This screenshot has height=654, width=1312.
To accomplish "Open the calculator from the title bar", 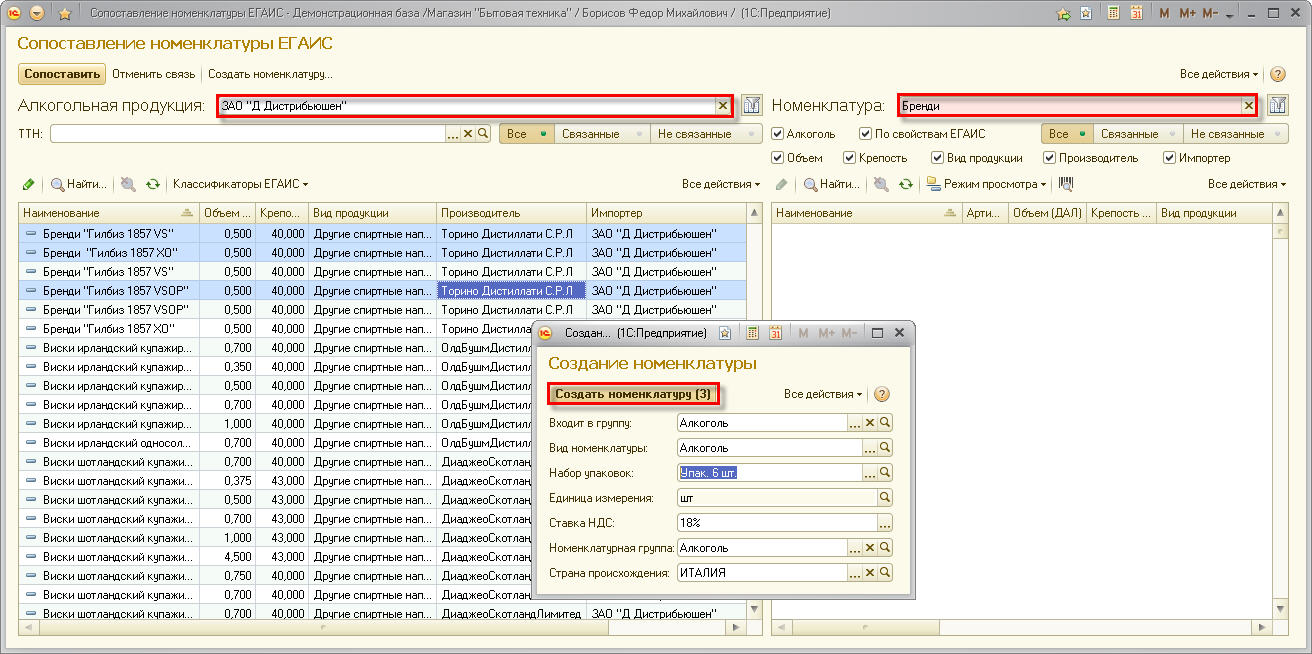I will [x=1113, y=14].
